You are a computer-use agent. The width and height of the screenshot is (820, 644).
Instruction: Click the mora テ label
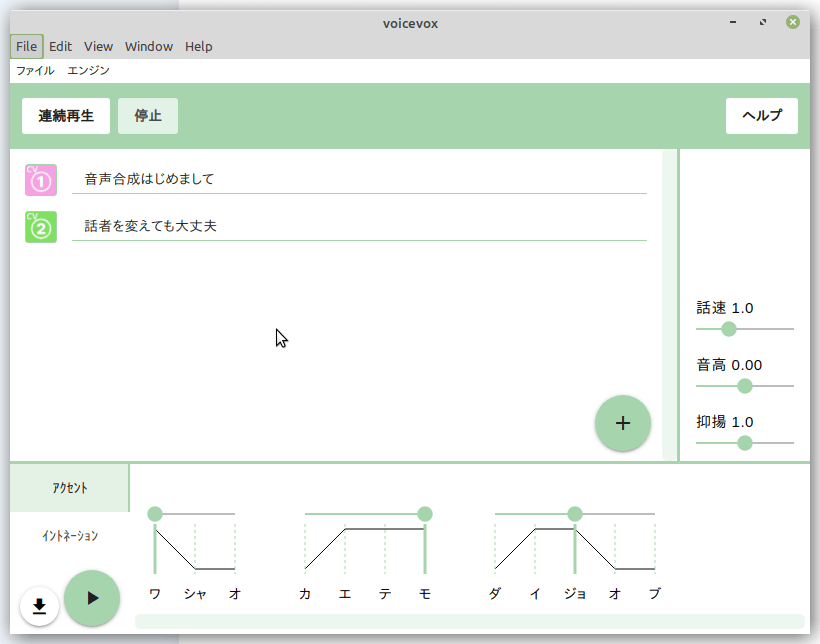pyautogui.click(x=385, y=594)
